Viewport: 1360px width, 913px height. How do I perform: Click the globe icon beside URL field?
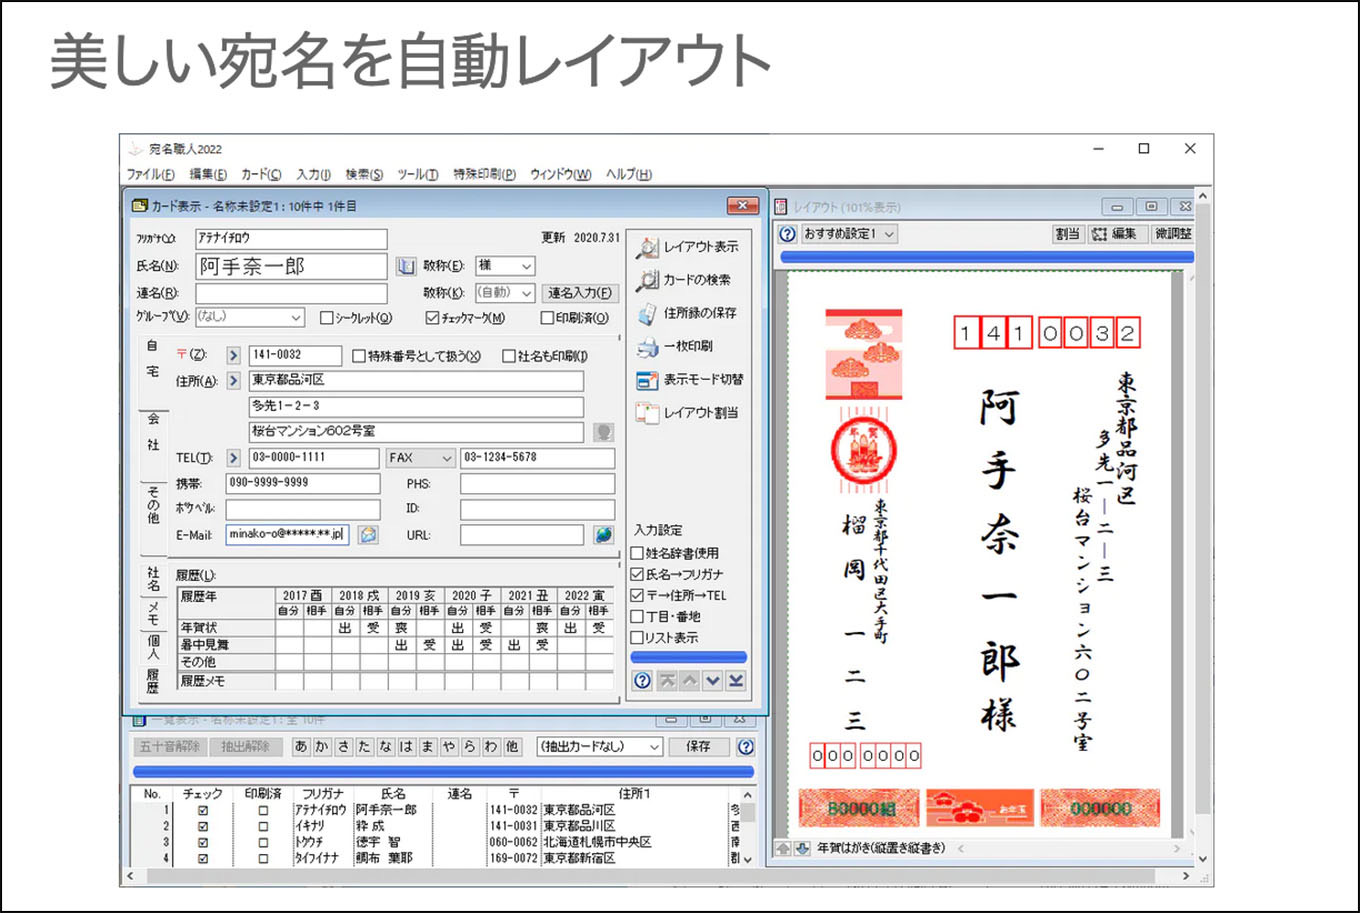603,535
